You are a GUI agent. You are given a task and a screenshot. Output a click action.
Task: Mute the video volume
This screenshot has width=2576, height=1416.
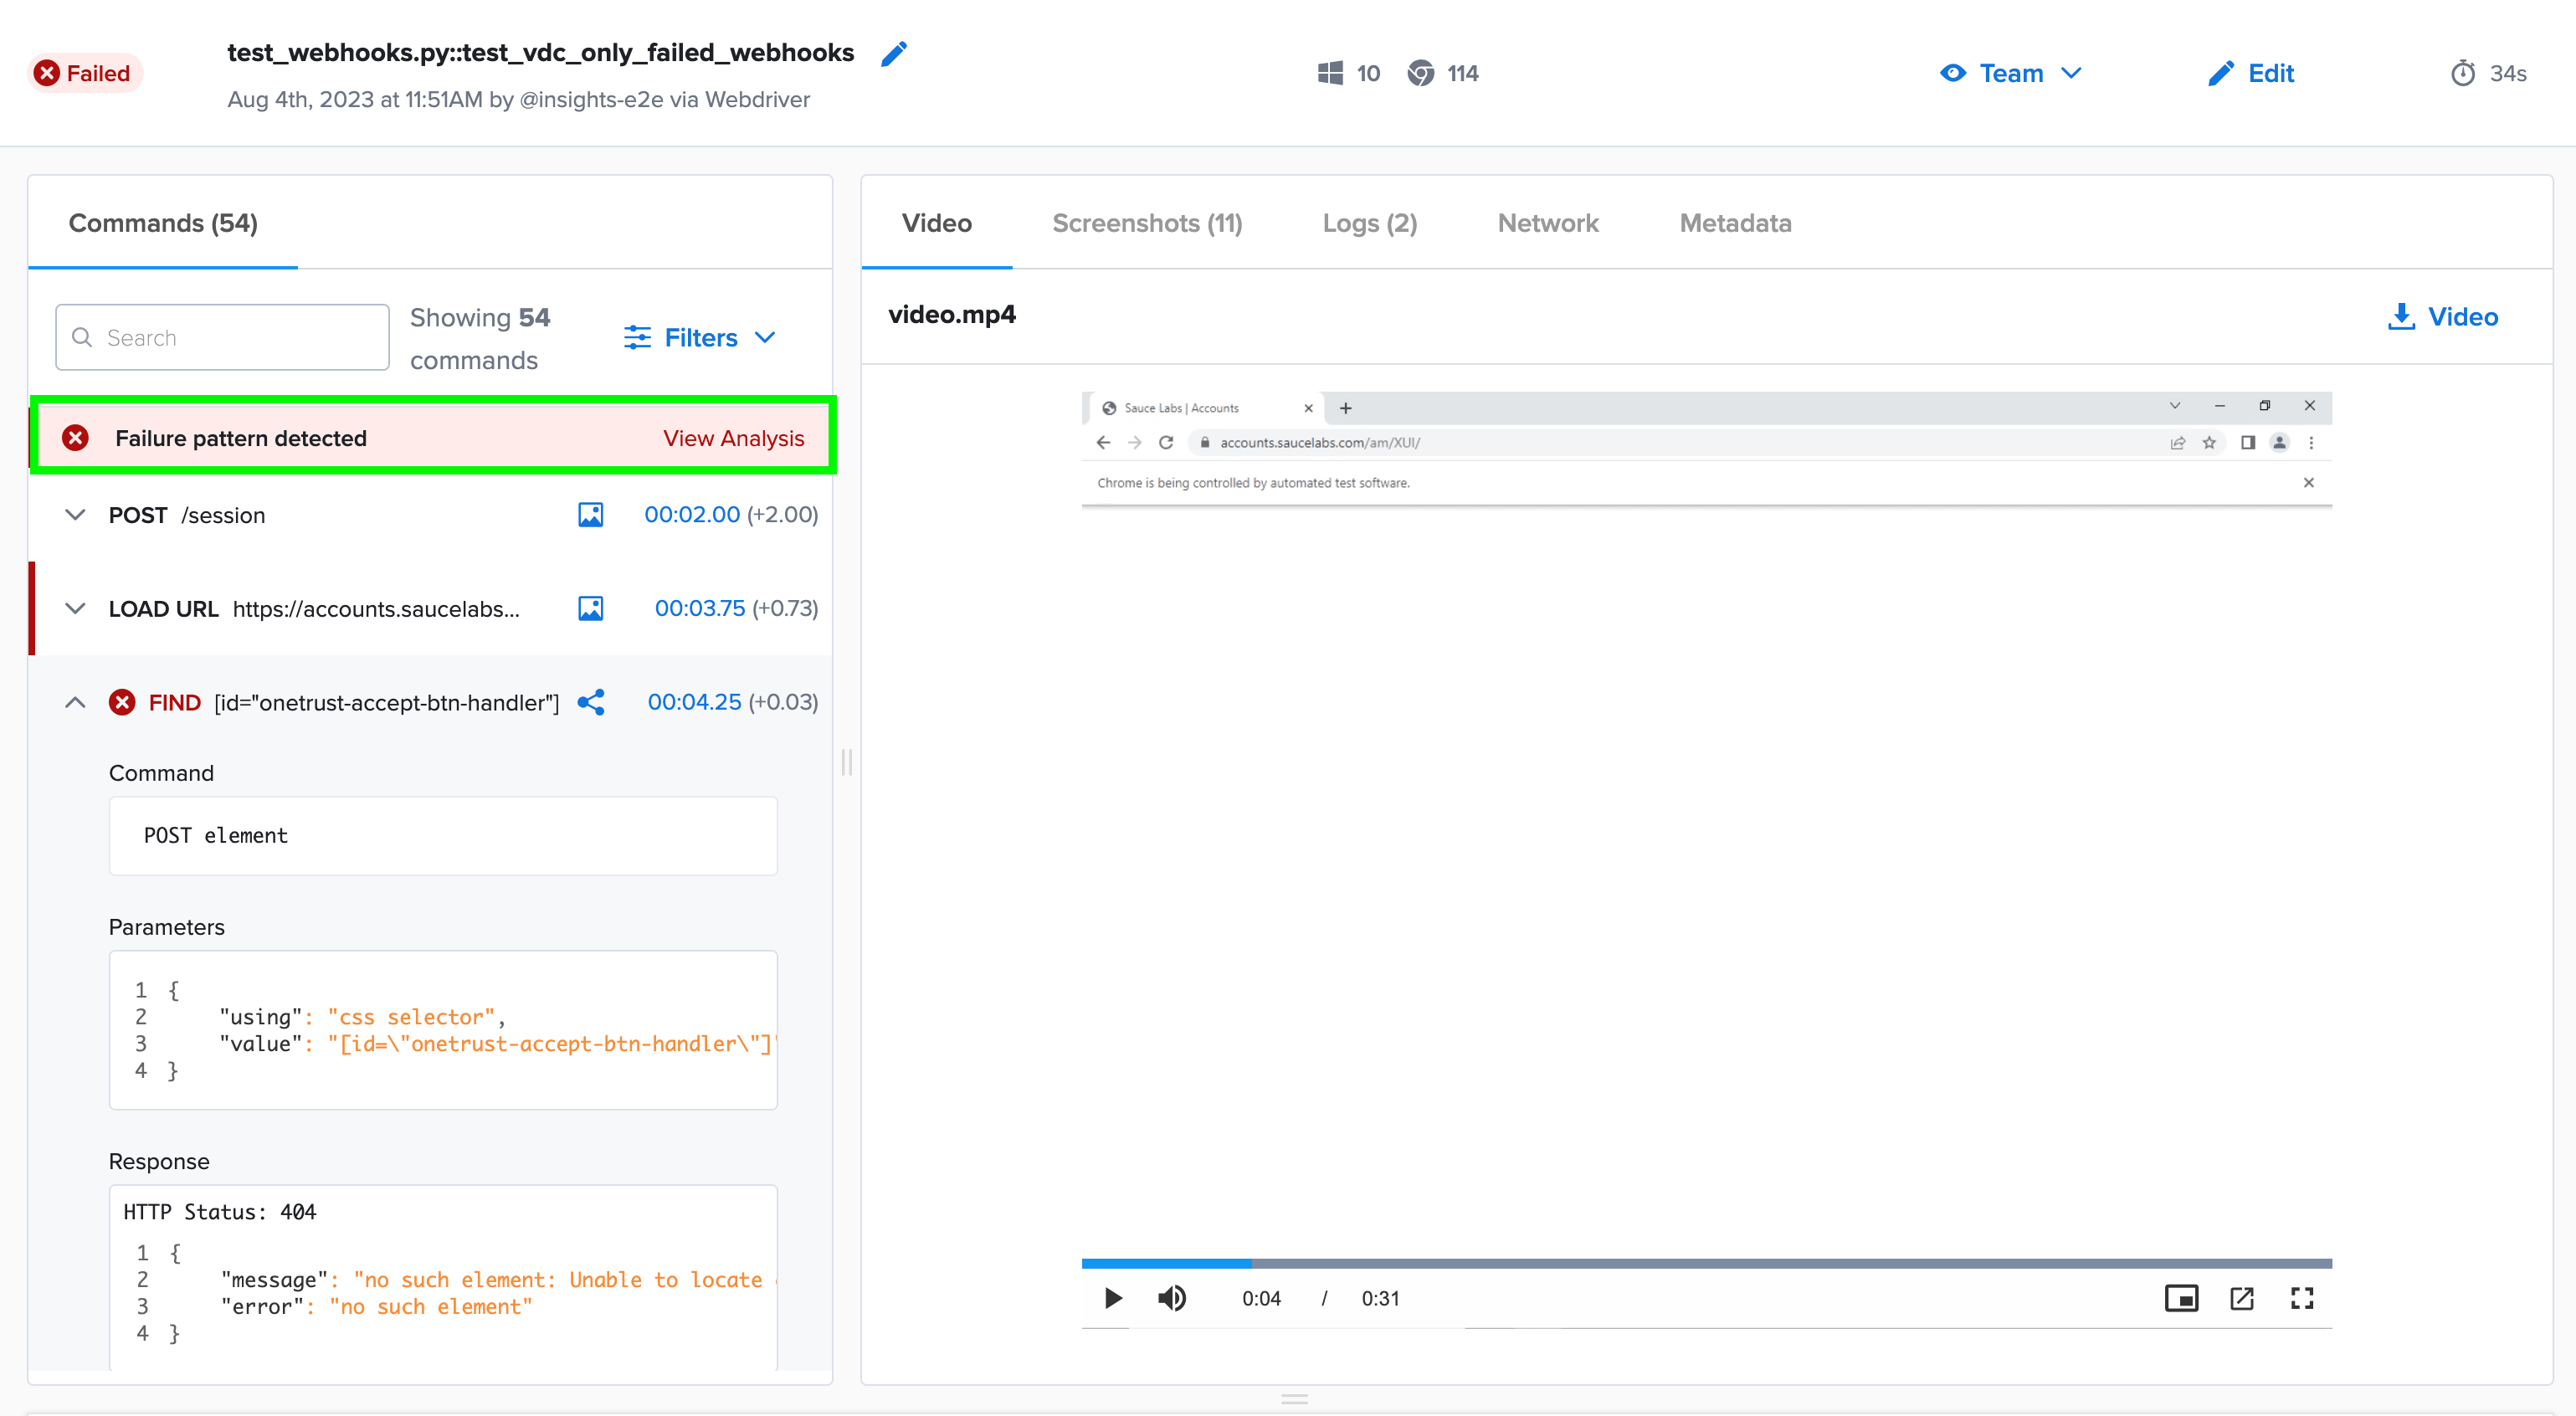[x=1171, y=1298]
